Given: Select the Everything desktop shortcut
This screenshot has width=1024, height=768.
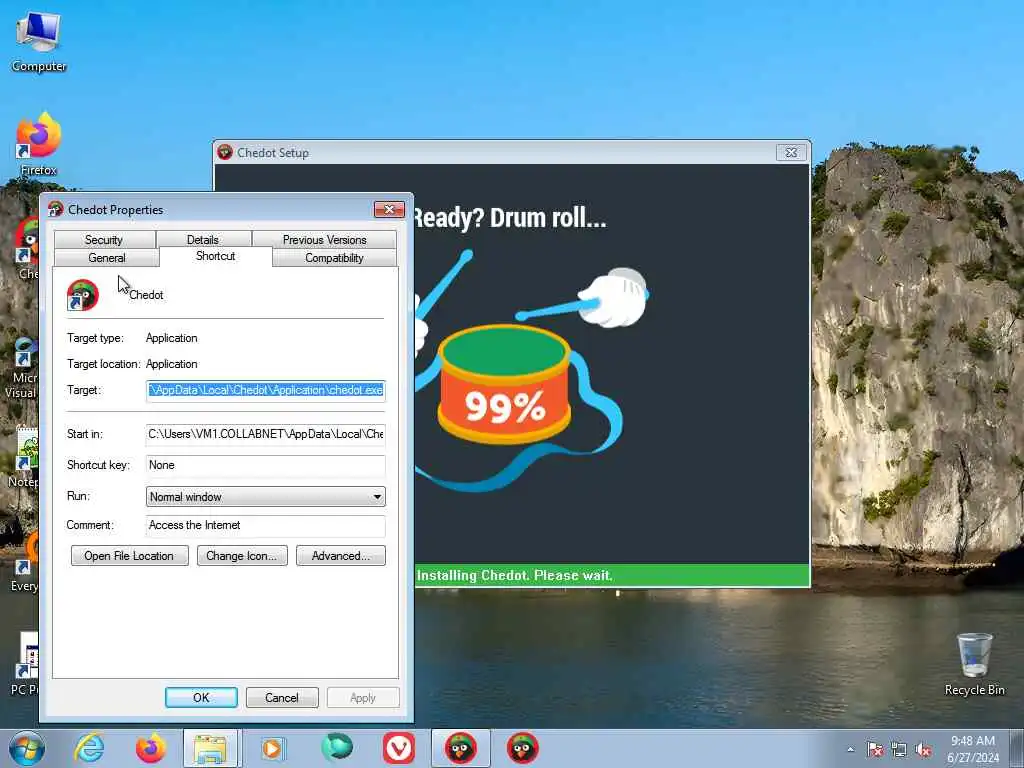Looking at the screenshot, I should pyautogui.click(x=26, y=562).
